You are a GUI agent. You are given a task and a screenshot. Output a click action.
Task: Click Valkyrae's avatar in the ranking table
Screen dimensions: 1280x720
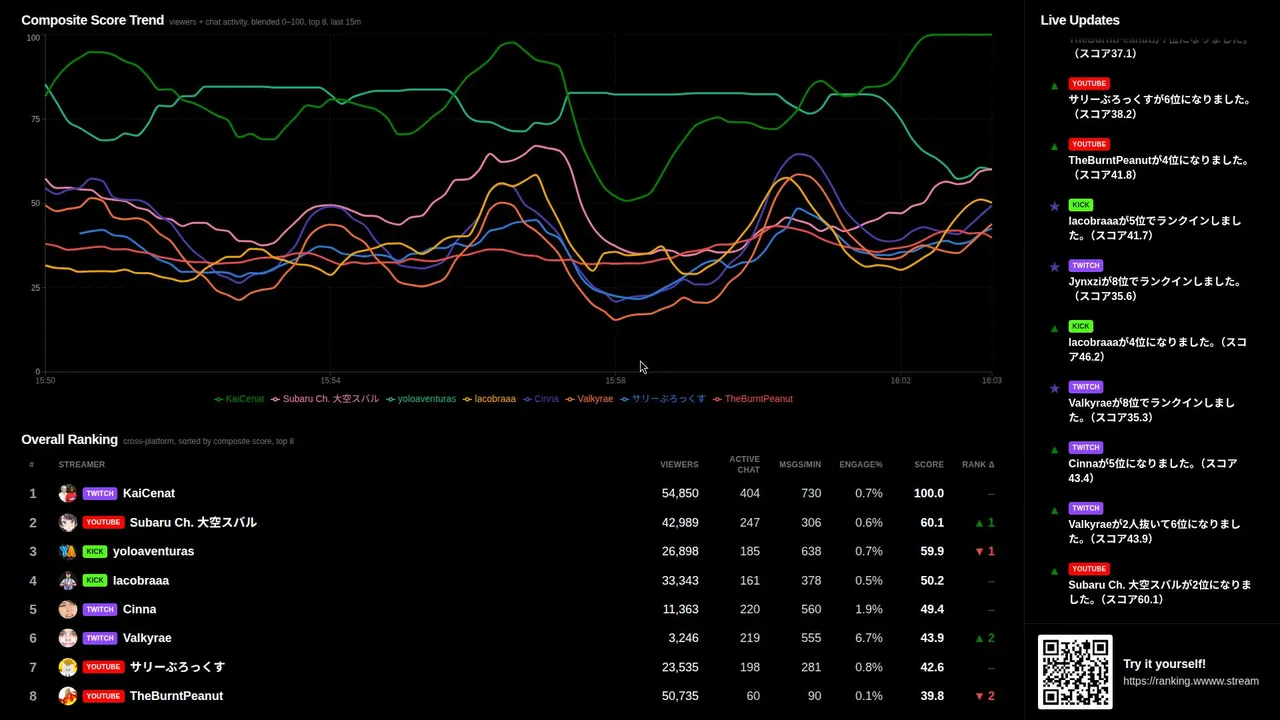68,638
